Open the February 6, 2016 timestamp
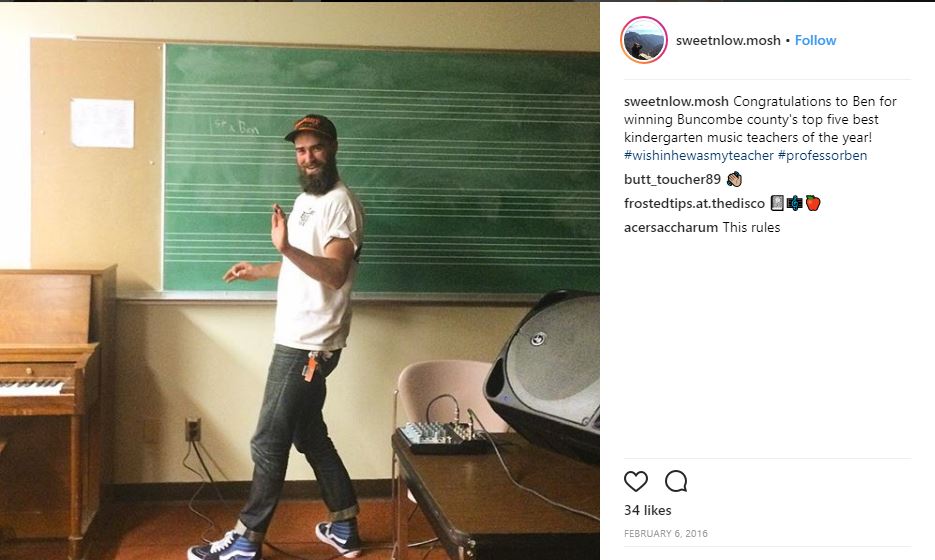 point(665,533)
